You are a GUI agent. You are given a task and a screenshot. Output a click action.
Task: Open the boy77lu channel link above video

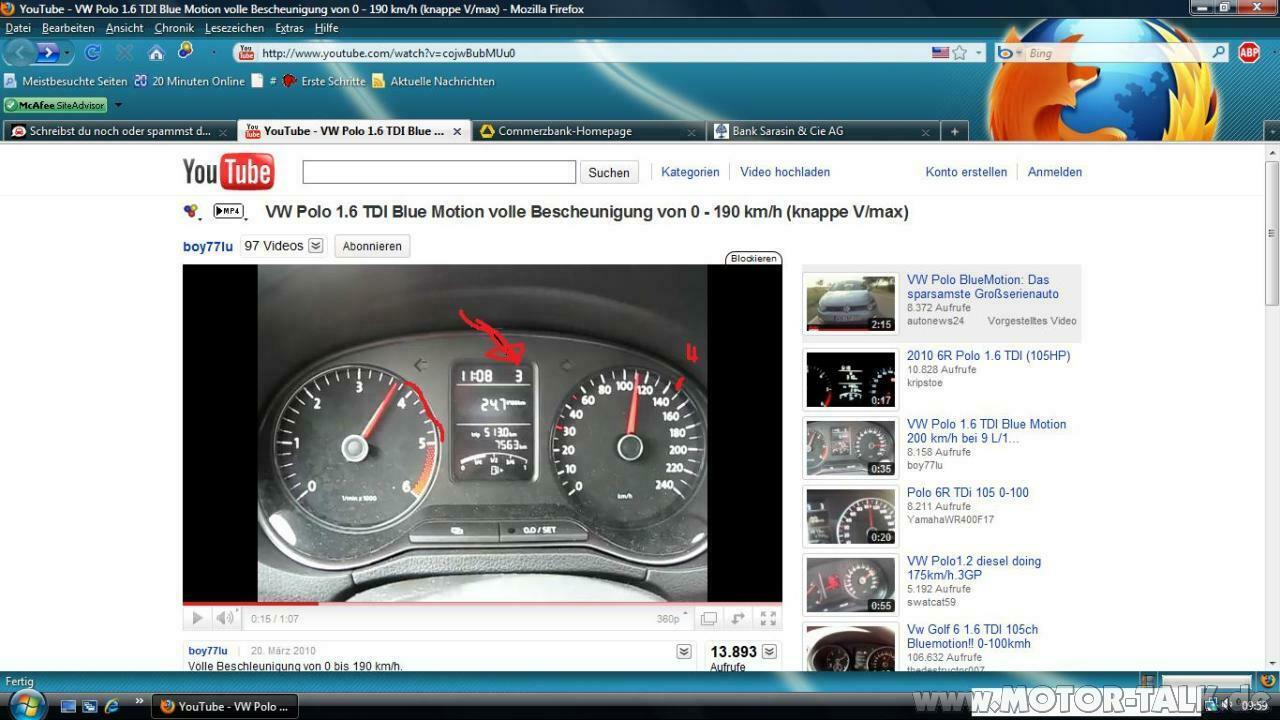tap(207, 247)
